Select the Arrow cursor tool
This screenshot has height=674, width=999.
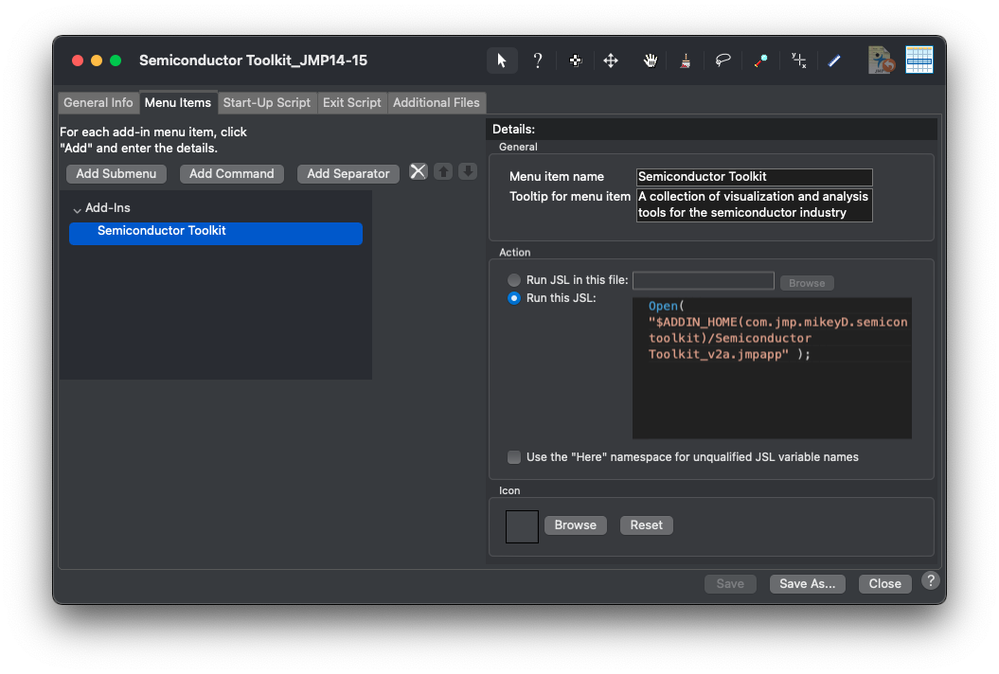[x=502, y=61]
